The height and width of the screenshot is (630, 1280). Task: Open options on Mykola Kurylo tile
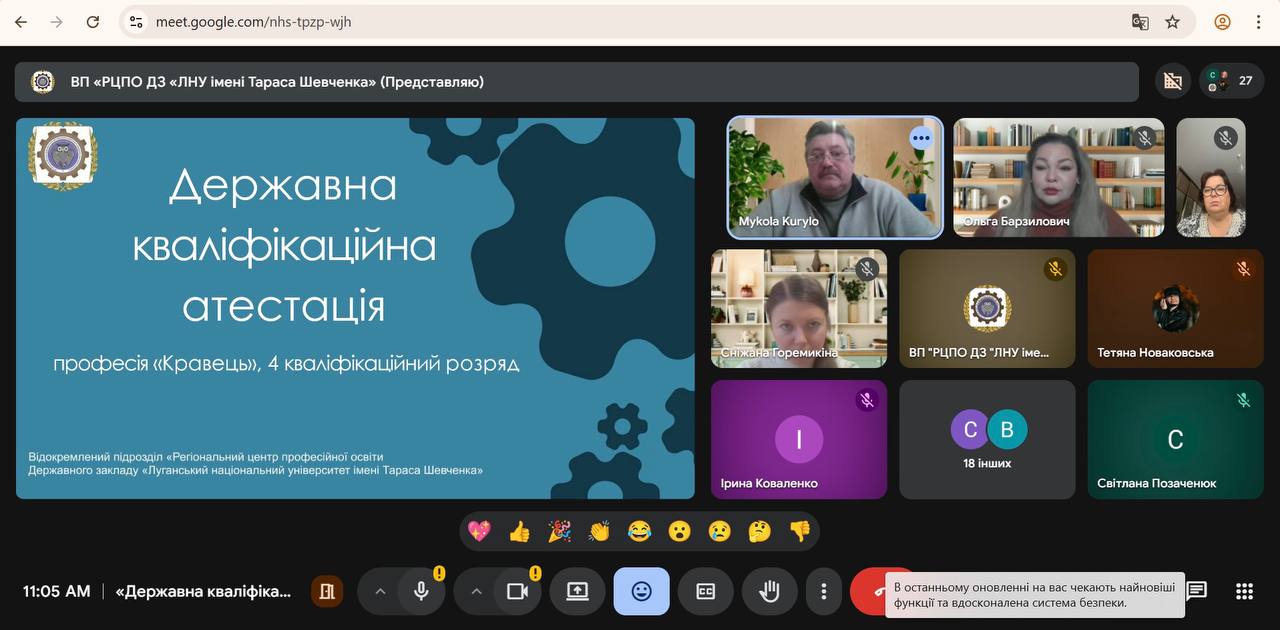(921, 138)
